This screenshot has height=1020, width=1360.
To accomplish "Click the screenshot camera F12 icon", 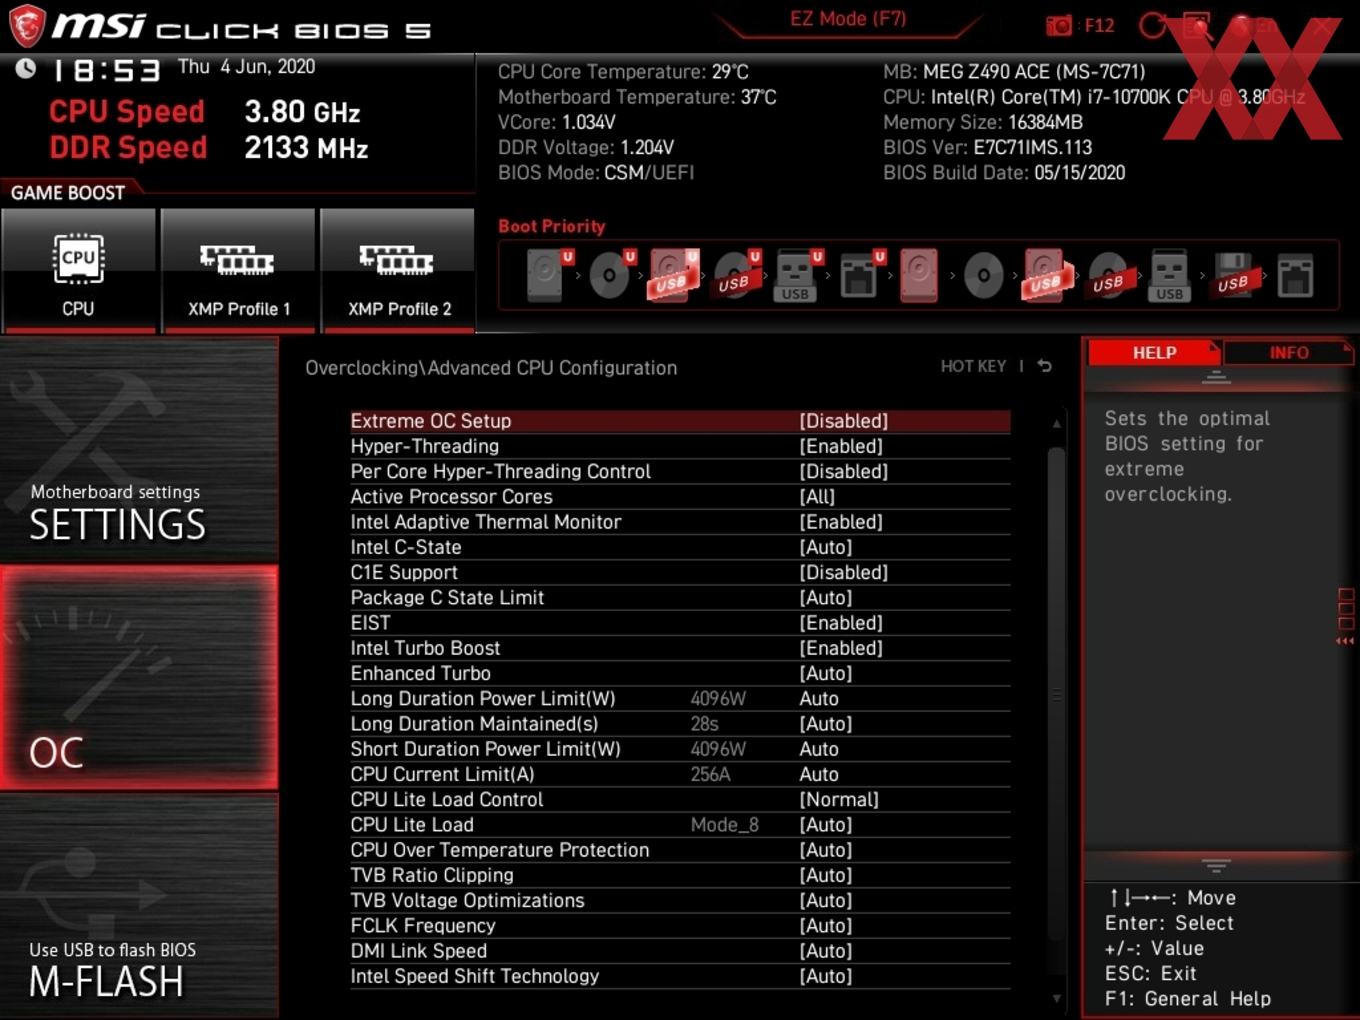I will tap(1058, 26).
